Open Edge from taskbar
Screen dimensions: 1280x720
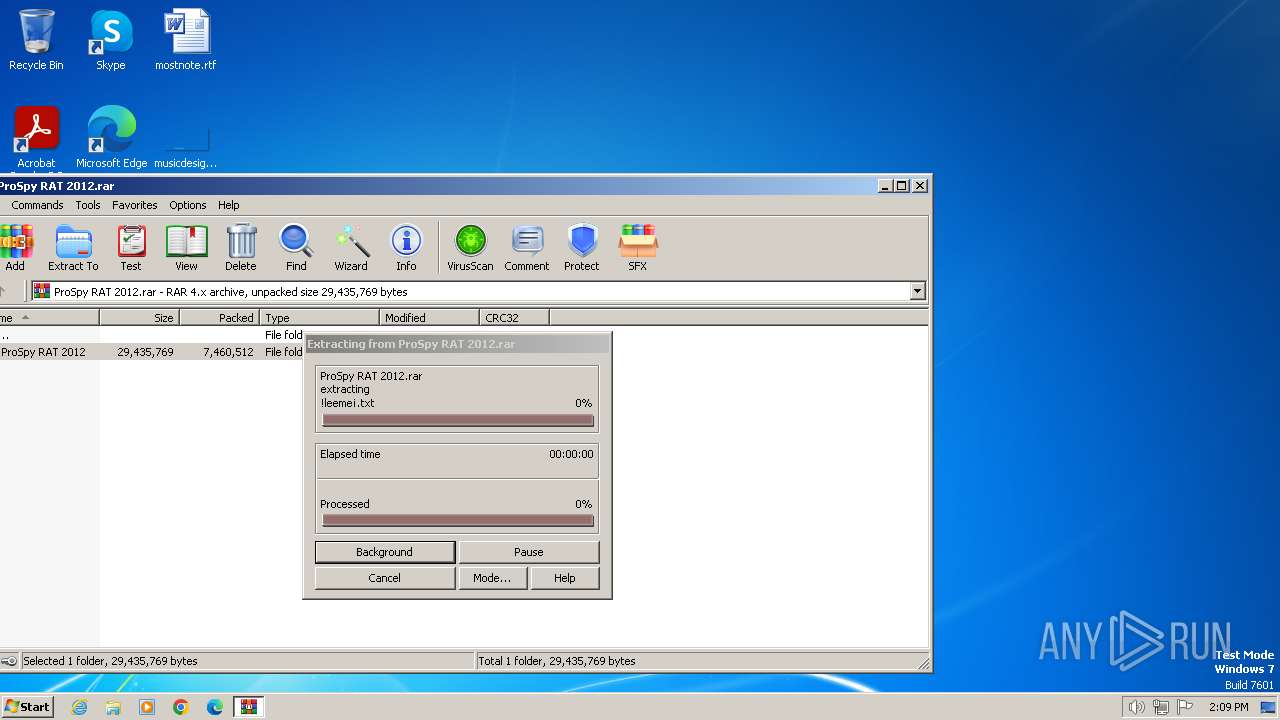tap(215, 707)
